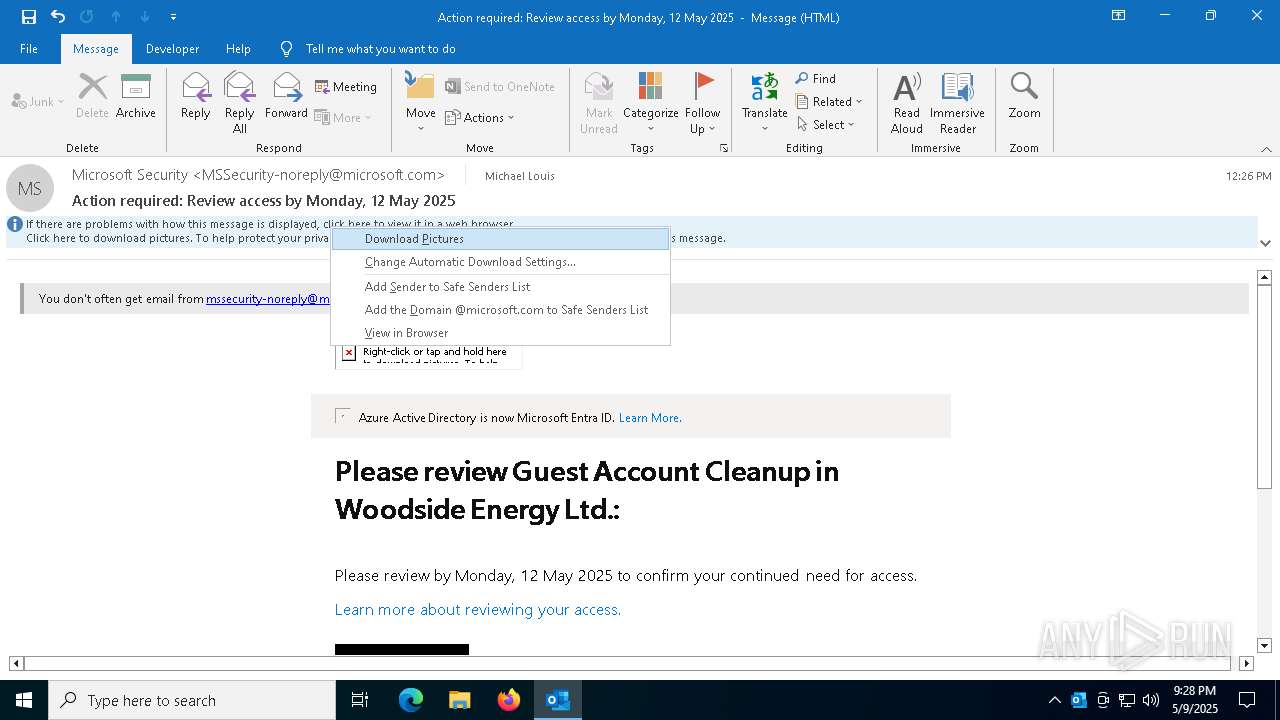Click the MS sender avatar
Image resolution: width=1280 pixels, height=720 pixels.
pyautogui.click(x=30, y=189)
